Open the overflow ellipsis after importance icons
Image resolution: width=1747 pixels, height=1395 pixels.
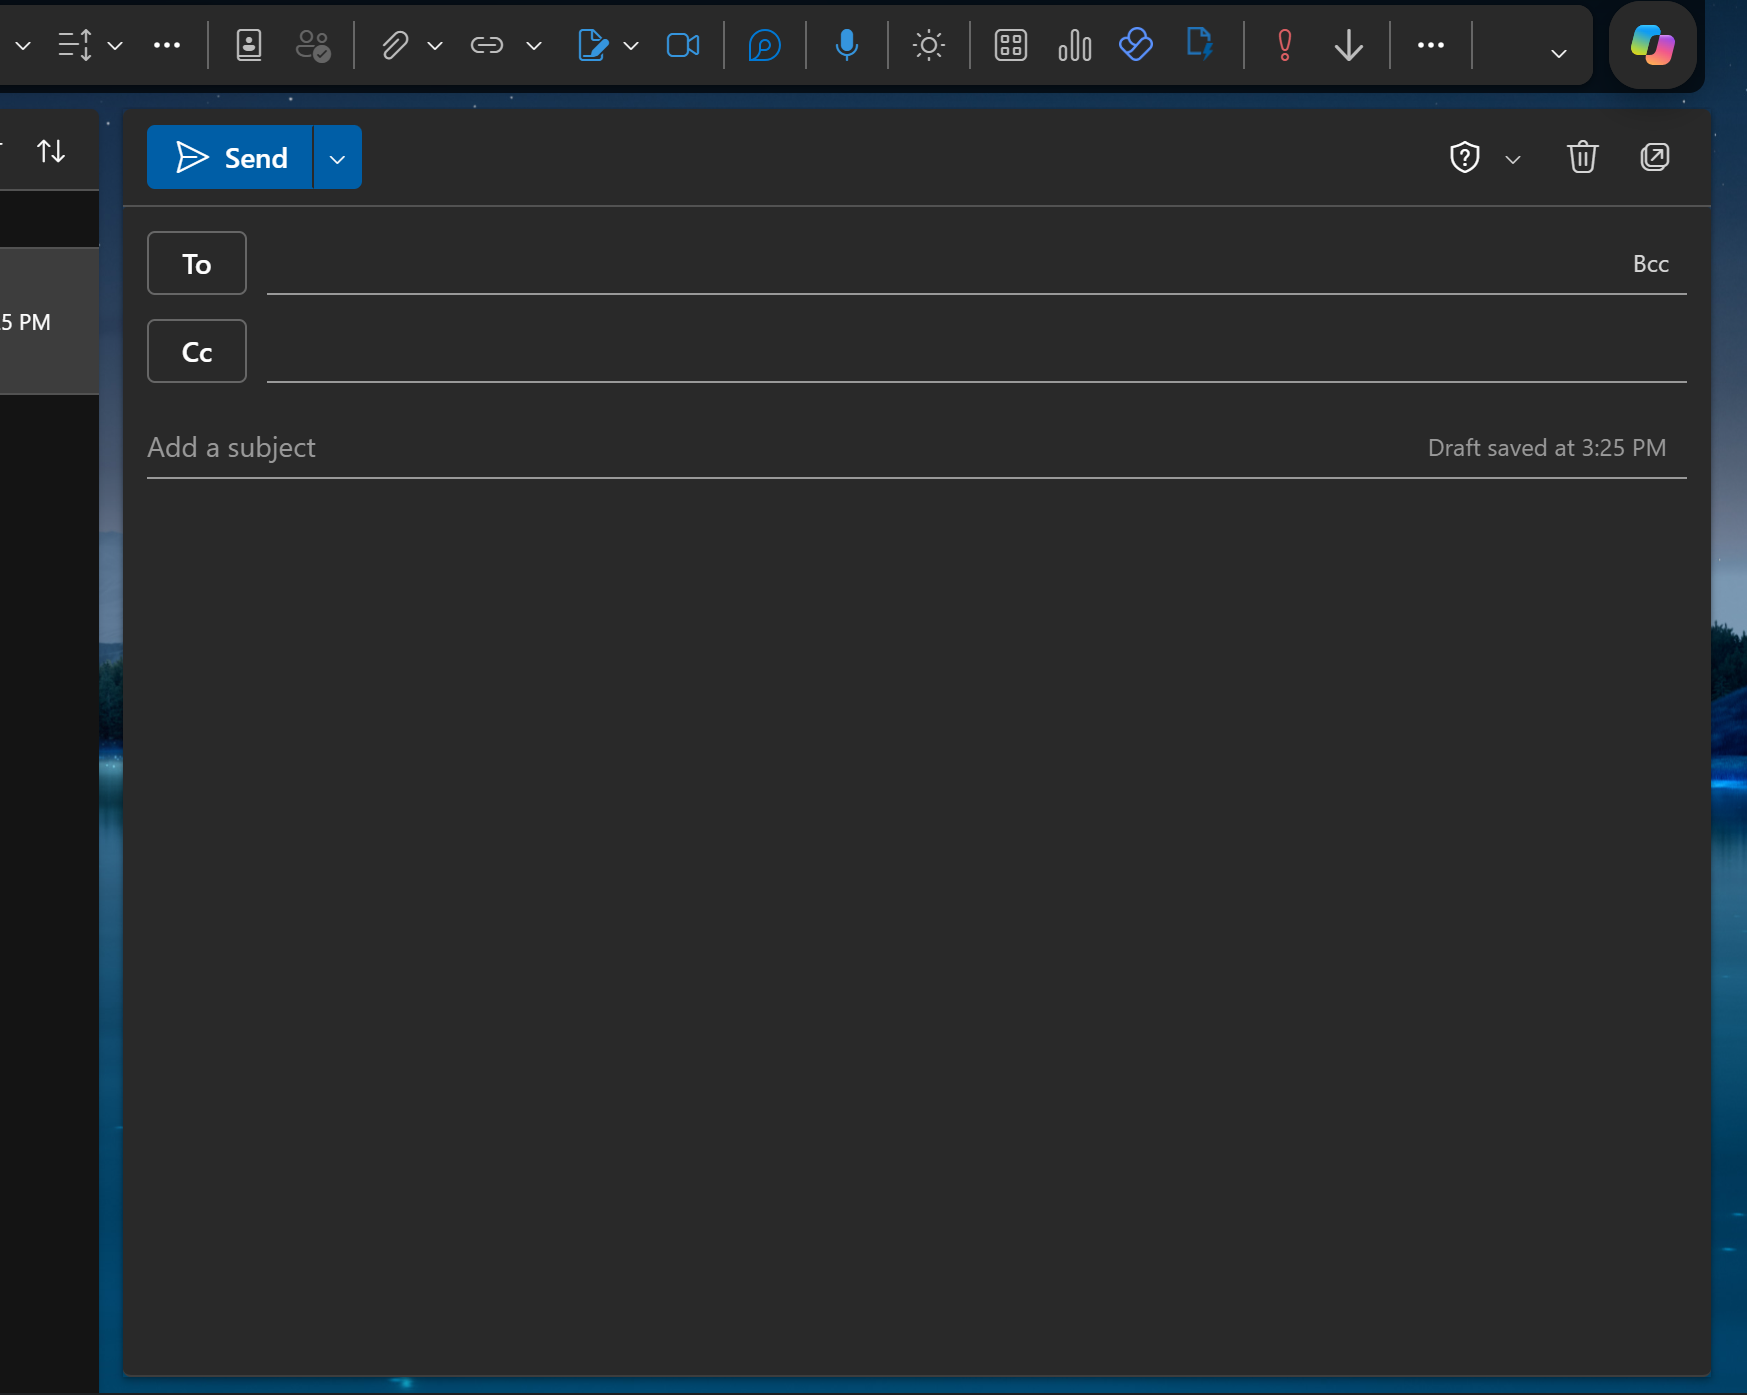click(x=1431, y=46)
